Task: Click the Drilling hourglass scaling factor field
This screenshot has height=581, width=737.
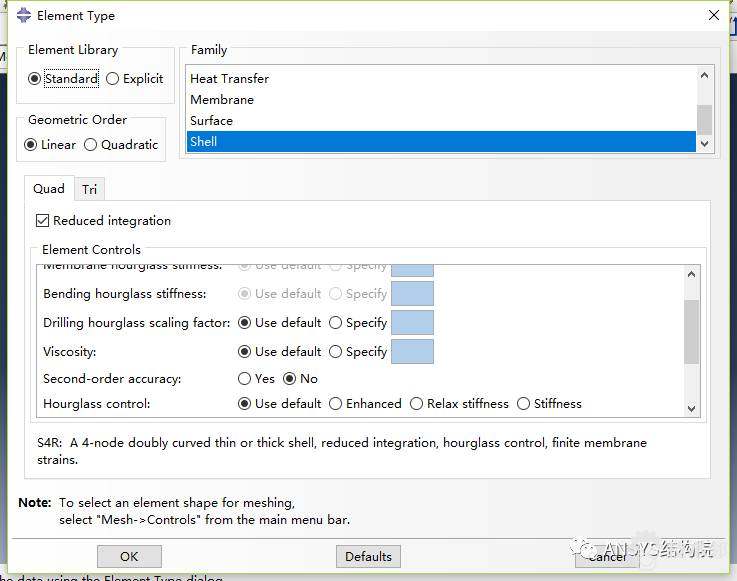Action: pos(412,323)
